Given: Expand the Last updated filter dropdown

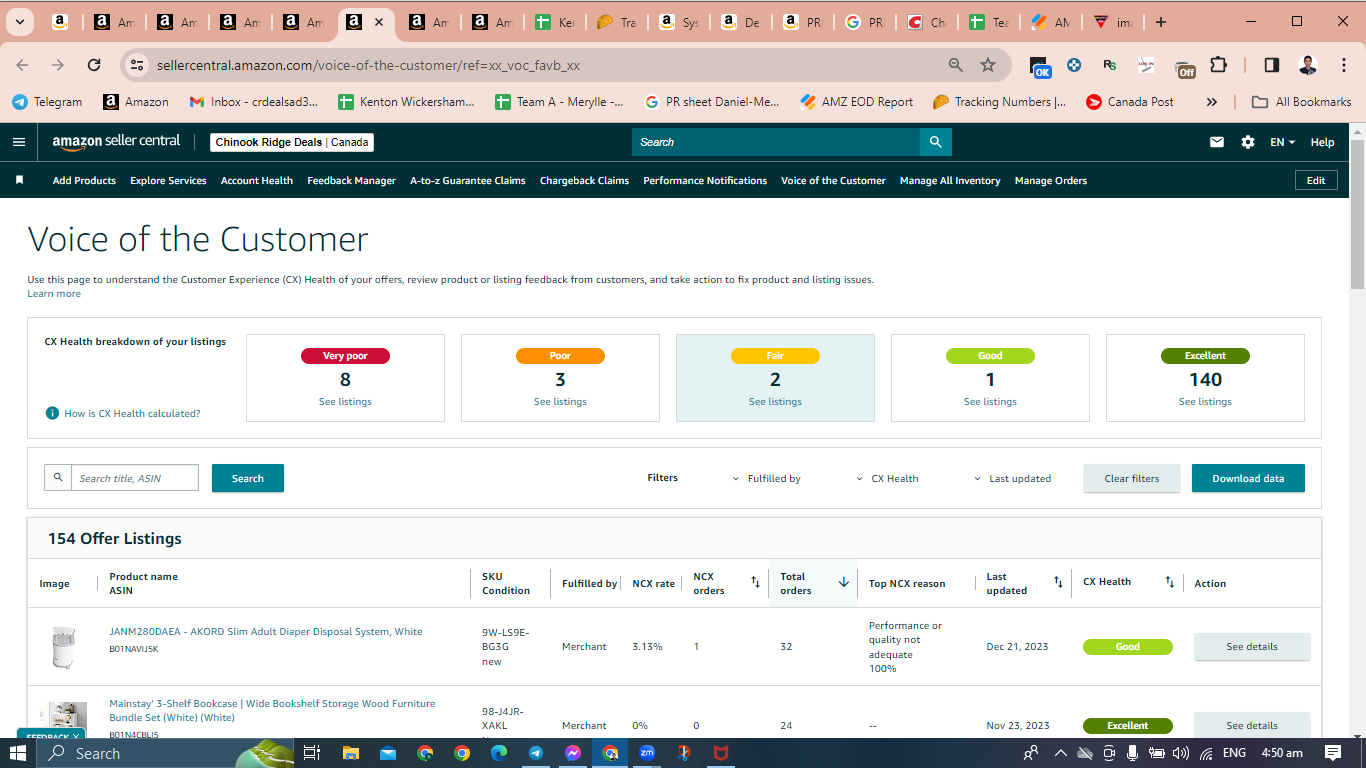Looking at the screenshot, I should pyautogui.click(x=1012, y=479).
